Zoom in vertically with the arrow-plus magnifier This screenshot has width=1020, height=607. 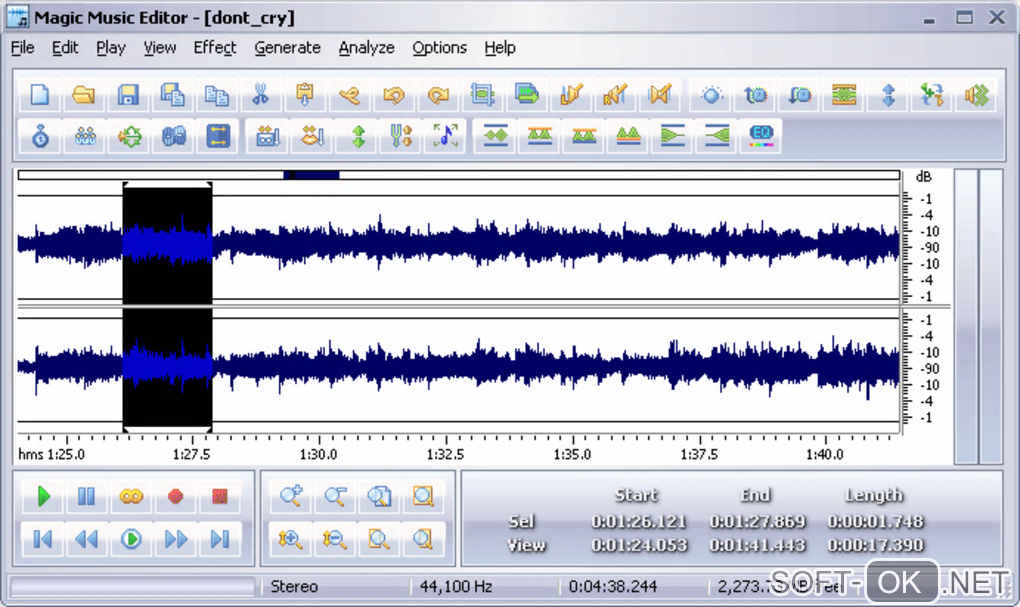point(290,539)
